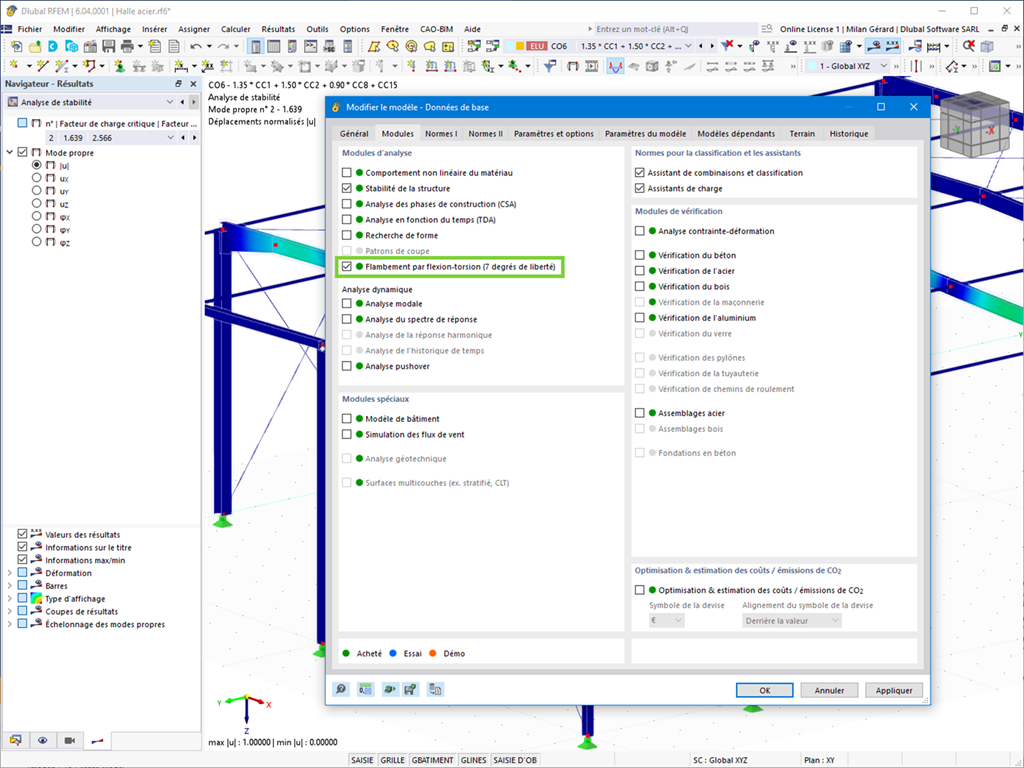Open the Symbole de la devise dropdown
The image size is (1024, 768).
666,620
